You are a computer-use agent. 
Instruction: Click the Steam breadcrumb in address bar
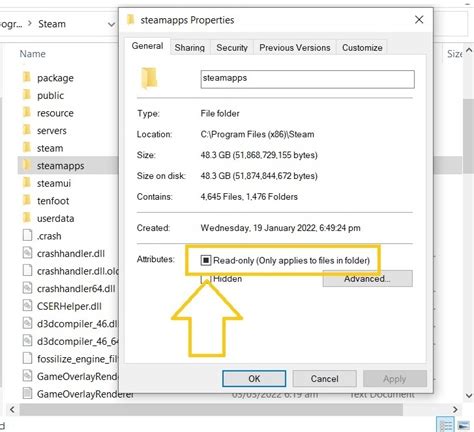click(x=52, y=24)
